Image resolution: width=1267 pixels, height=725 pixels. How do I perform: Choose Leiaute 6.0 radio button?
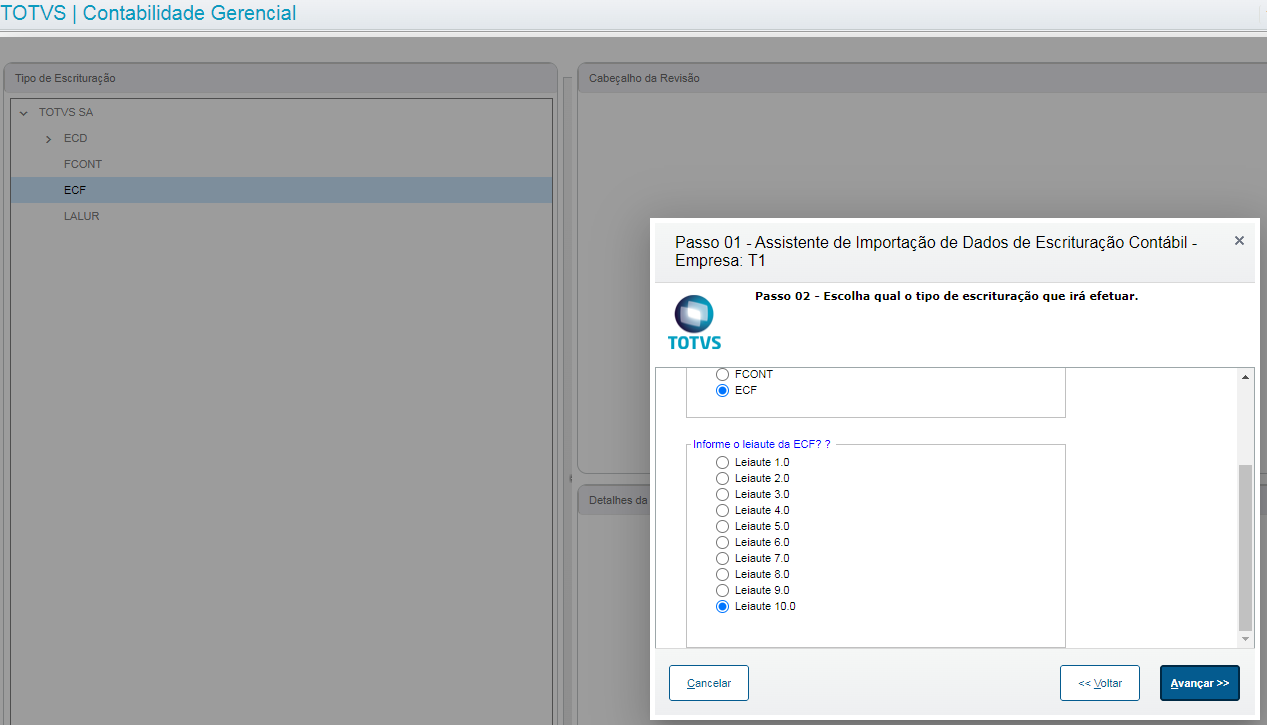point(723,542)
